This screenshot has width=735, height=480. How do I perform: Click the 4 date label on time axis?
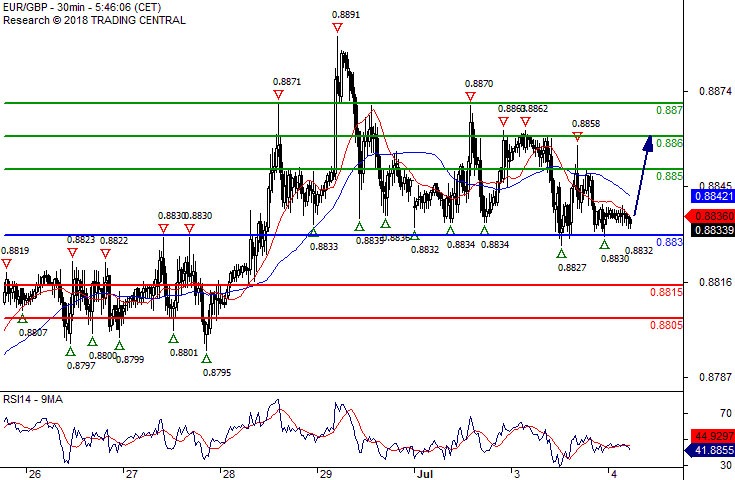[614, 474]
